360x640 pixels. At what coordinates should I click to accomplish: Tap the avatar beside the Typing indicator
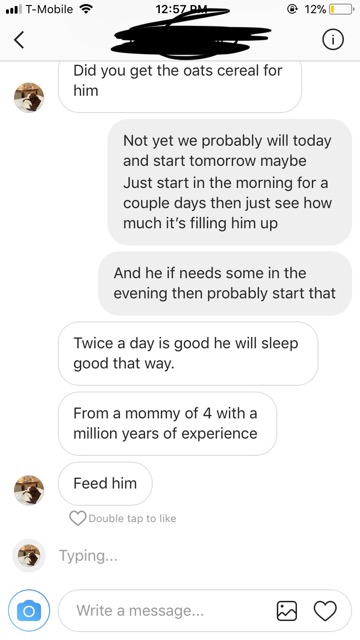(29, 556)
